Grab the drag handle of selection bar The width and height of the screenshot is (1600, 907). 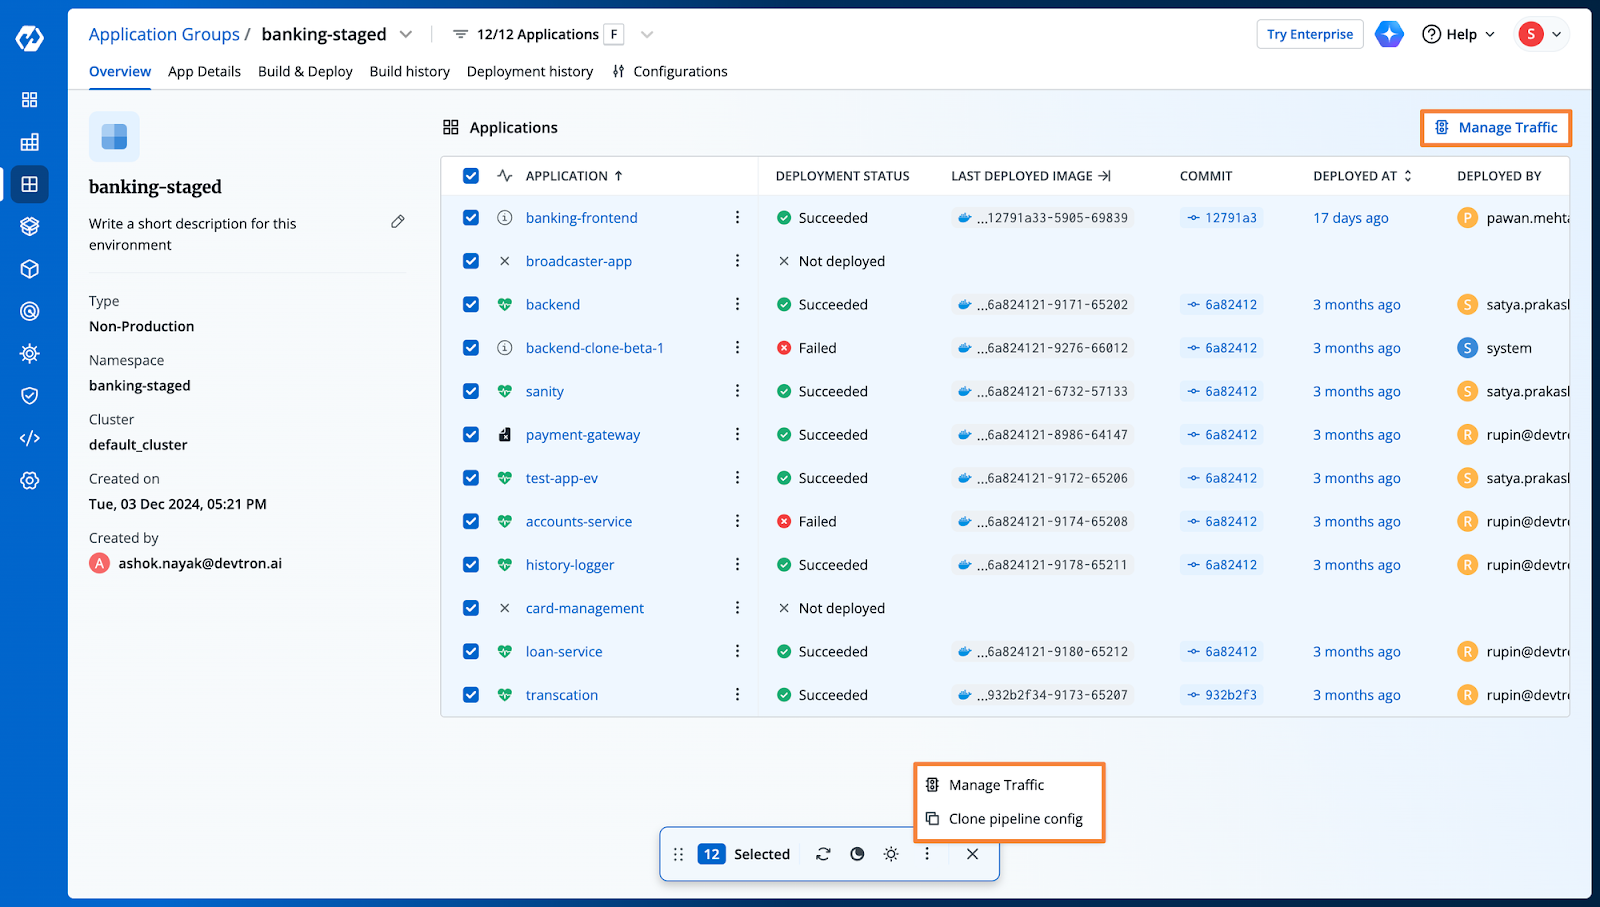(678, 854)
